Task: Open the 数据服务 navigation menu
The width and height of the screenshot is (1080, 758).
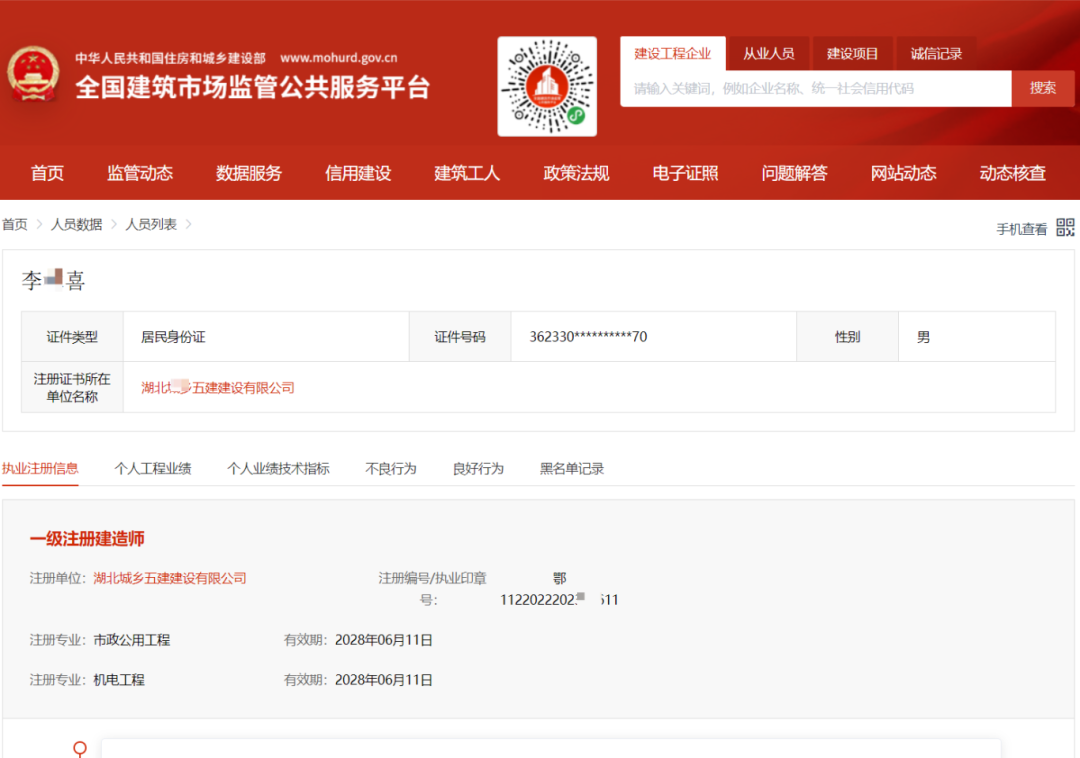Action: point(249,173)
